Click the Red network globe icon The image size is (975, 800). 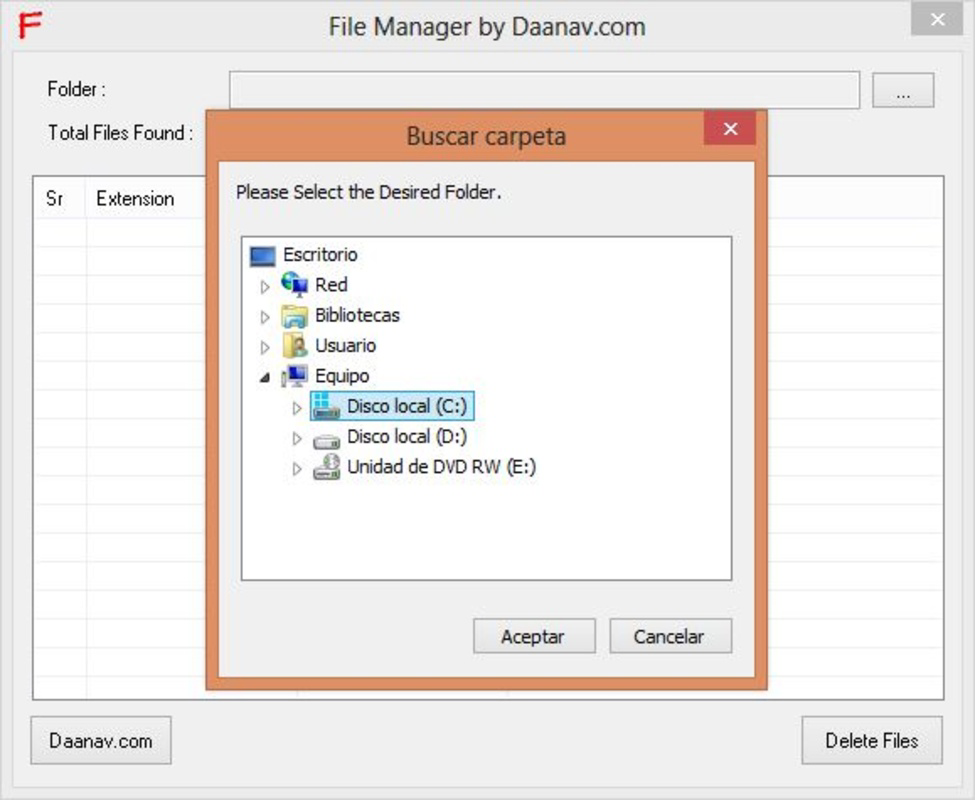[294, 285]
